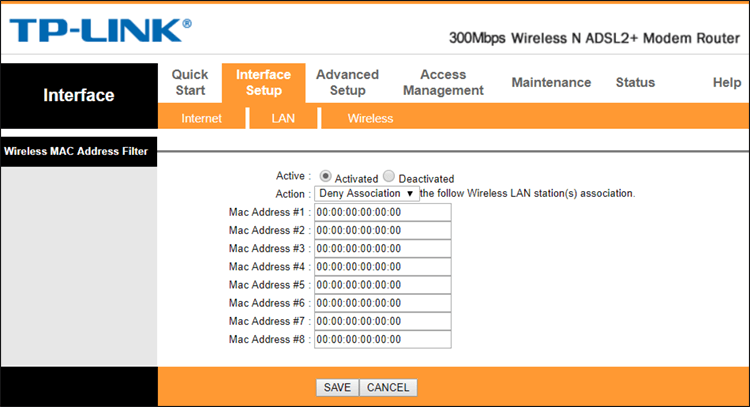Open the Internet submenu

(201, 118)
